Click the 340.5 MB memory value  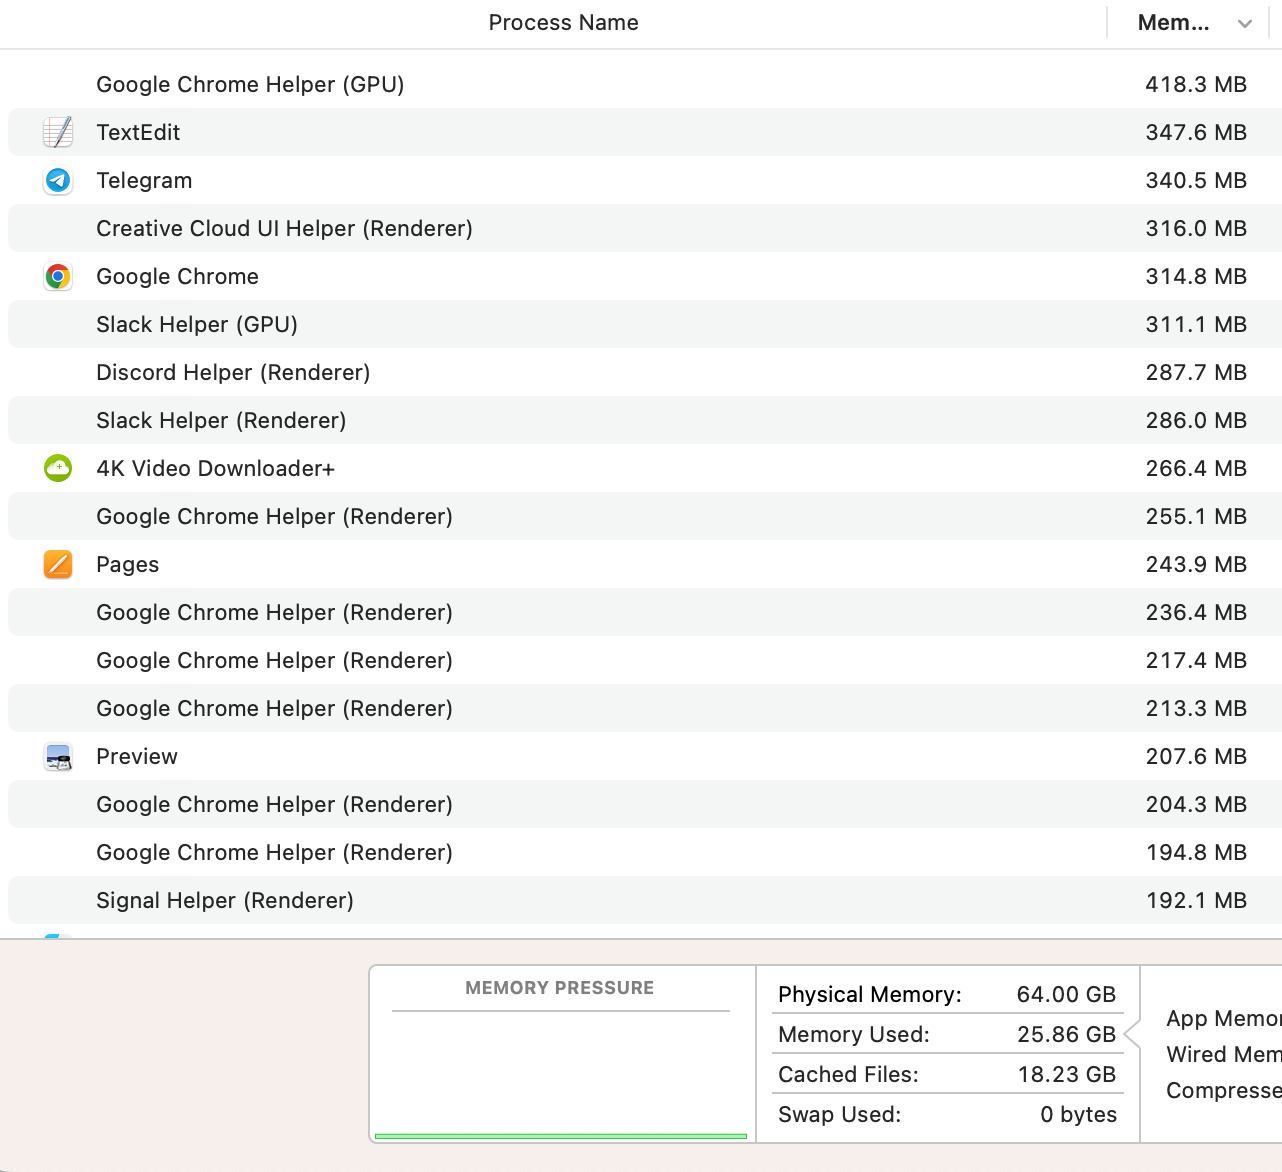(1196, 180)
